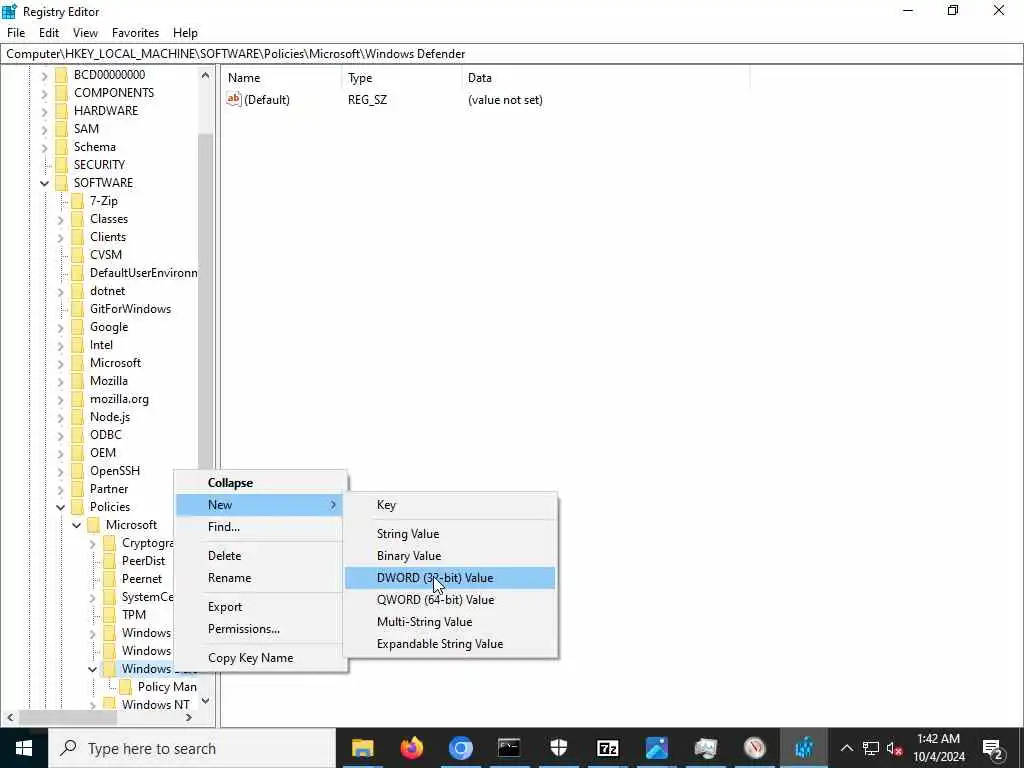The image size is (1024, 768).
Task: Select Find... in context menu
Action: [x=261, y=526]
